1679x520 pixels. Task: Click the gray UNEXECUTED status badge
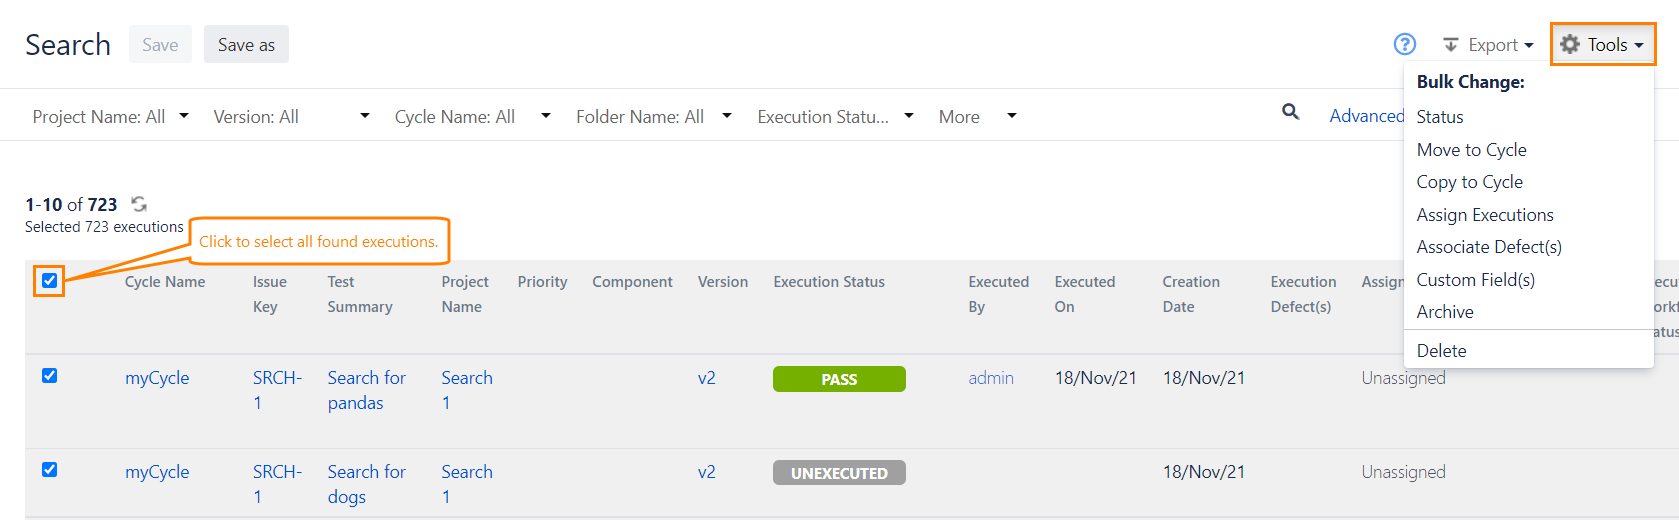click(839, 473)
